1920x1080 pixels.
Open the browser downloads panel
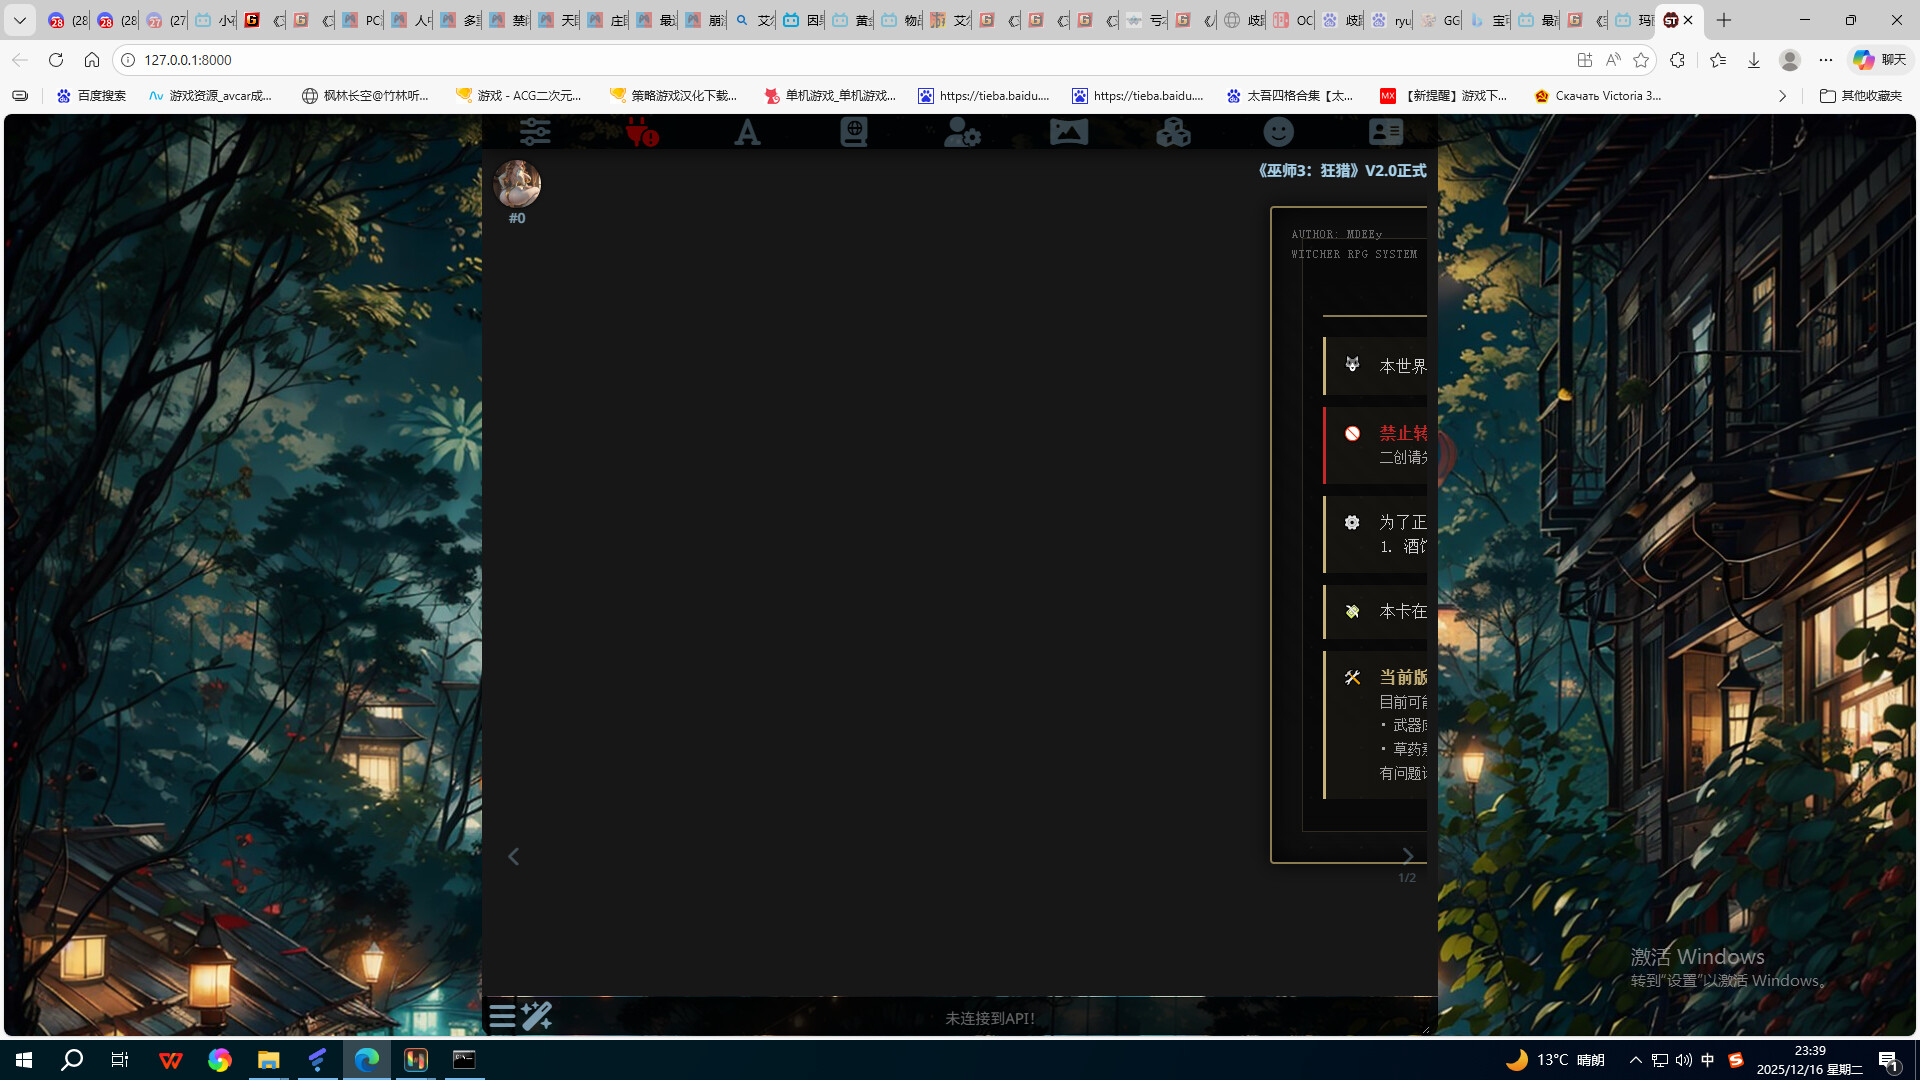pyautogui.click(x=1754, y=60)
